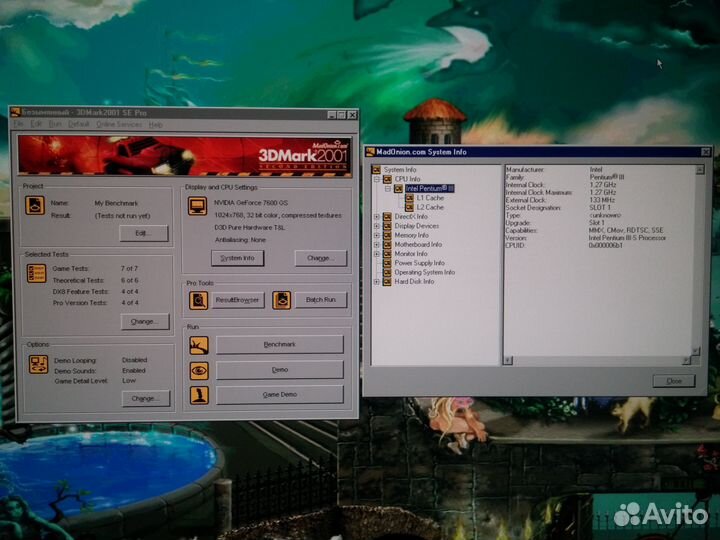Click Close in the System Info dialog
This screenshot has height=540, width=720.
pos(673,381)
